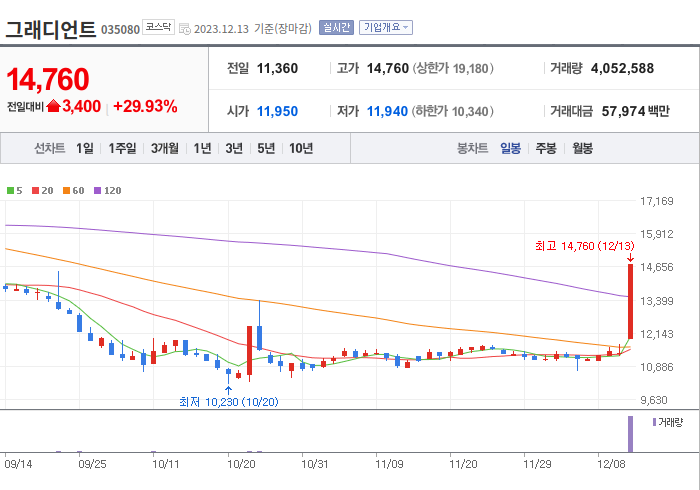This screenshot has width=700, height=490.
Task: Click the red up-arrow change icon
Action: (53, 106)
